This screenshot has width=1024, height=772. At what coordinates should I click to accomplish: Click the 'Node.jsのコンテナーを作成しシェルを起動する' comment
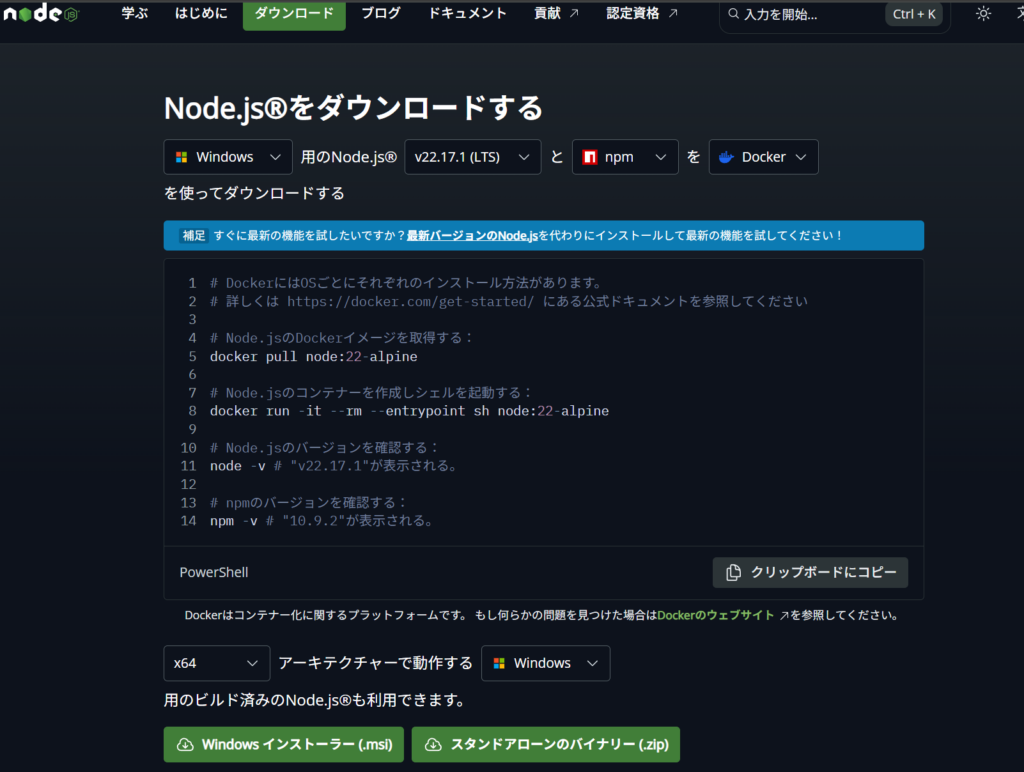(x=371, y=393)
